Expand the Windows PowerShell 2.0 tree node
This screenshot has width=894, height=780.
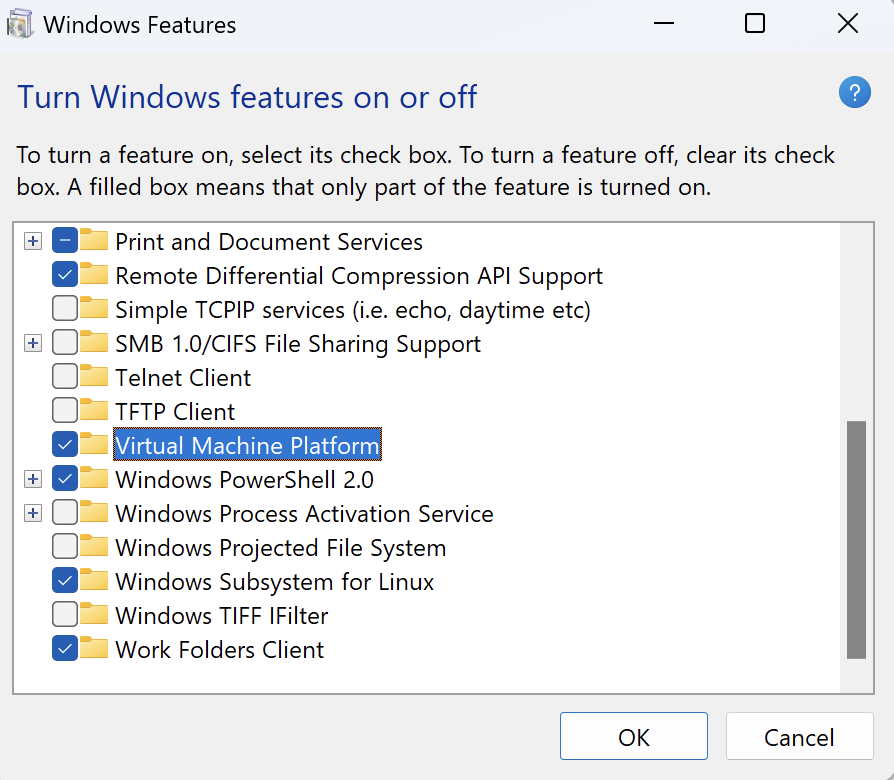pos(33,479)
